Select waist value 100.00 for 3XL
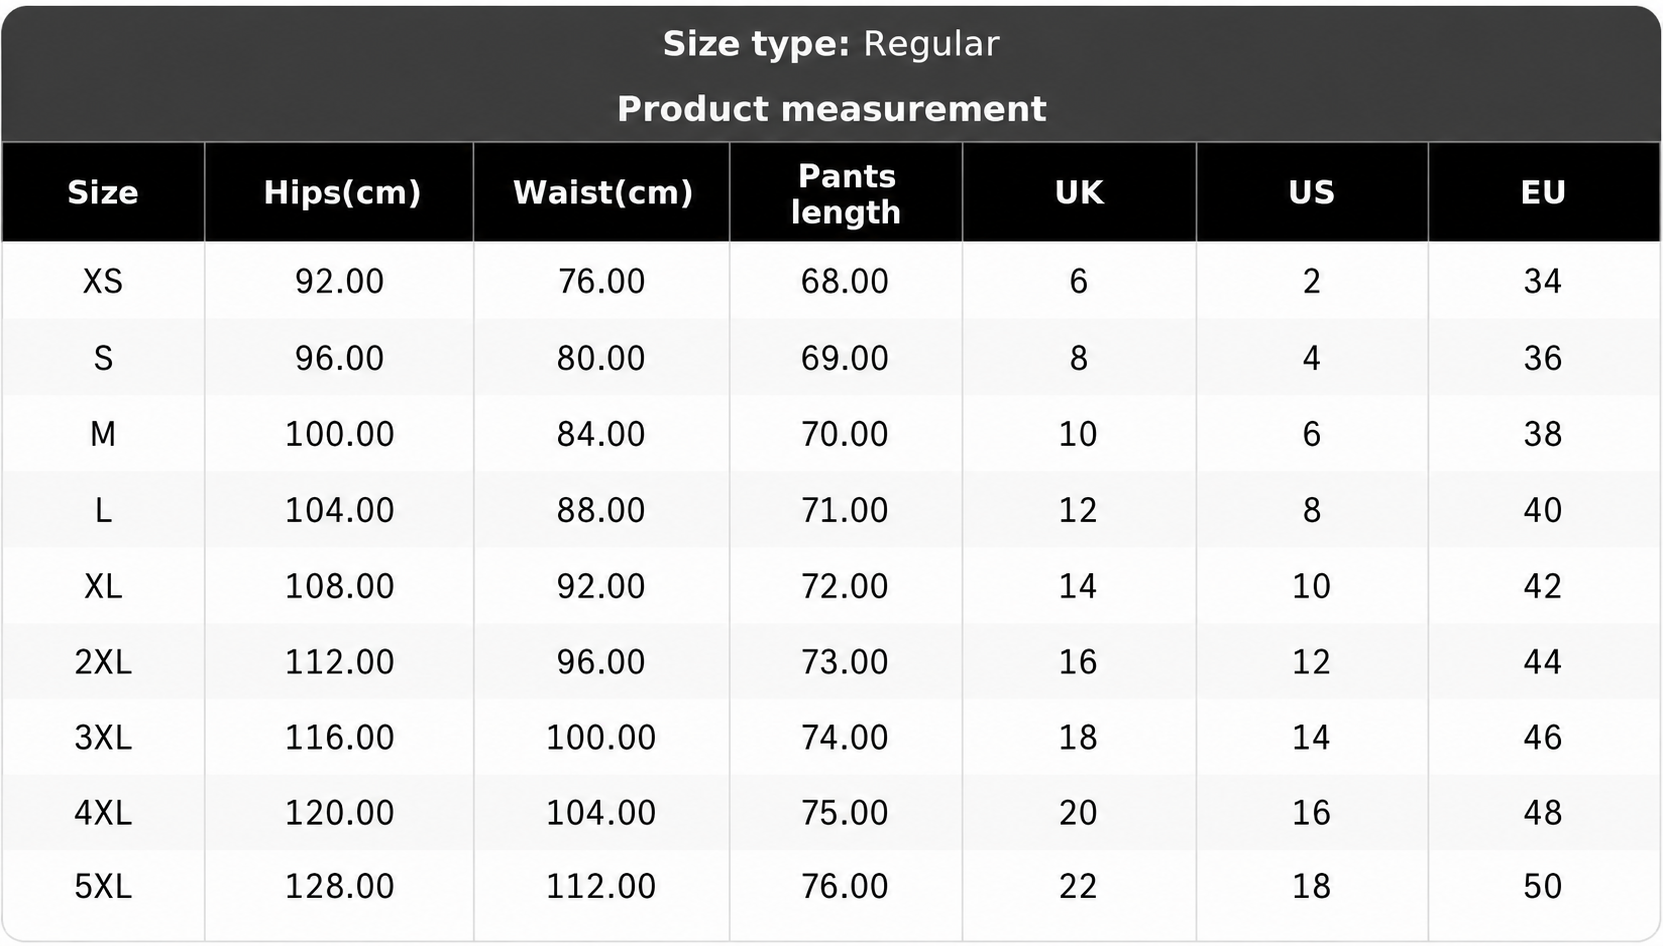Screen dimensions: 1663x946 601,738
